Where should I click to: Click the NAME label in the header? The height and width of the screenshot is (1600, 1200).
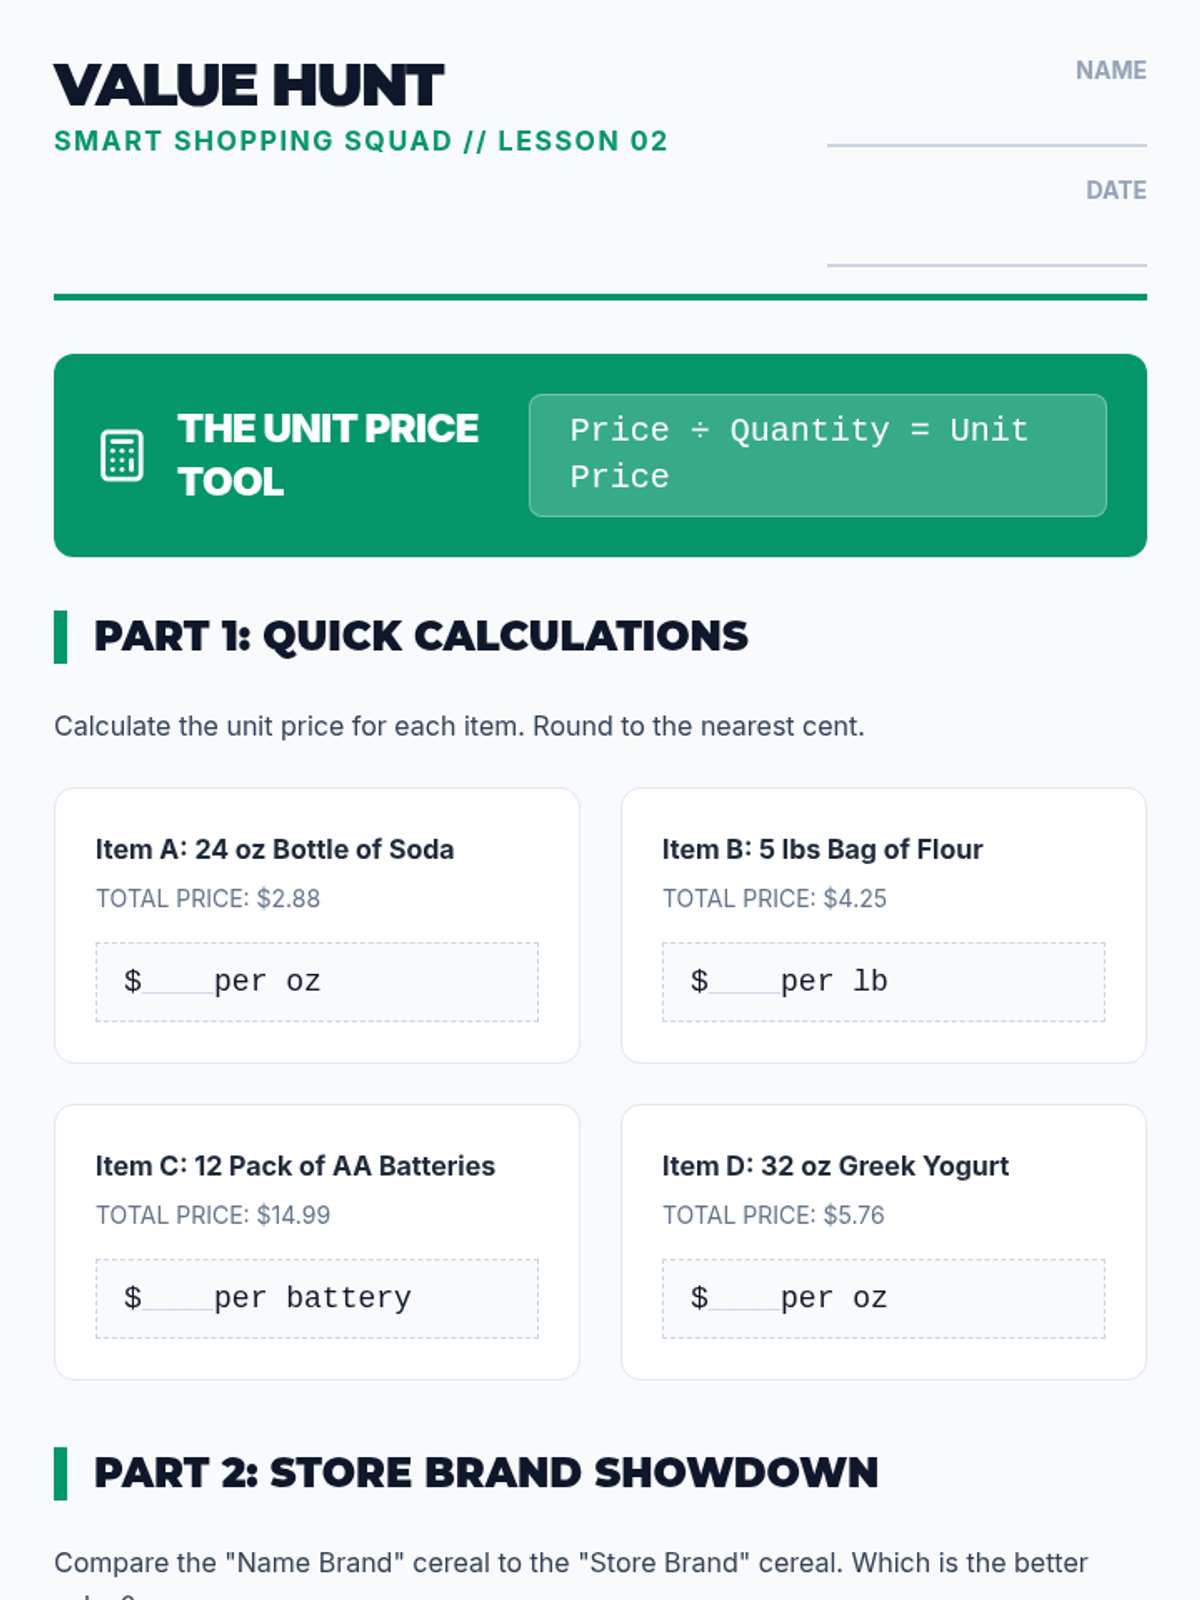tap(1110, 70)
